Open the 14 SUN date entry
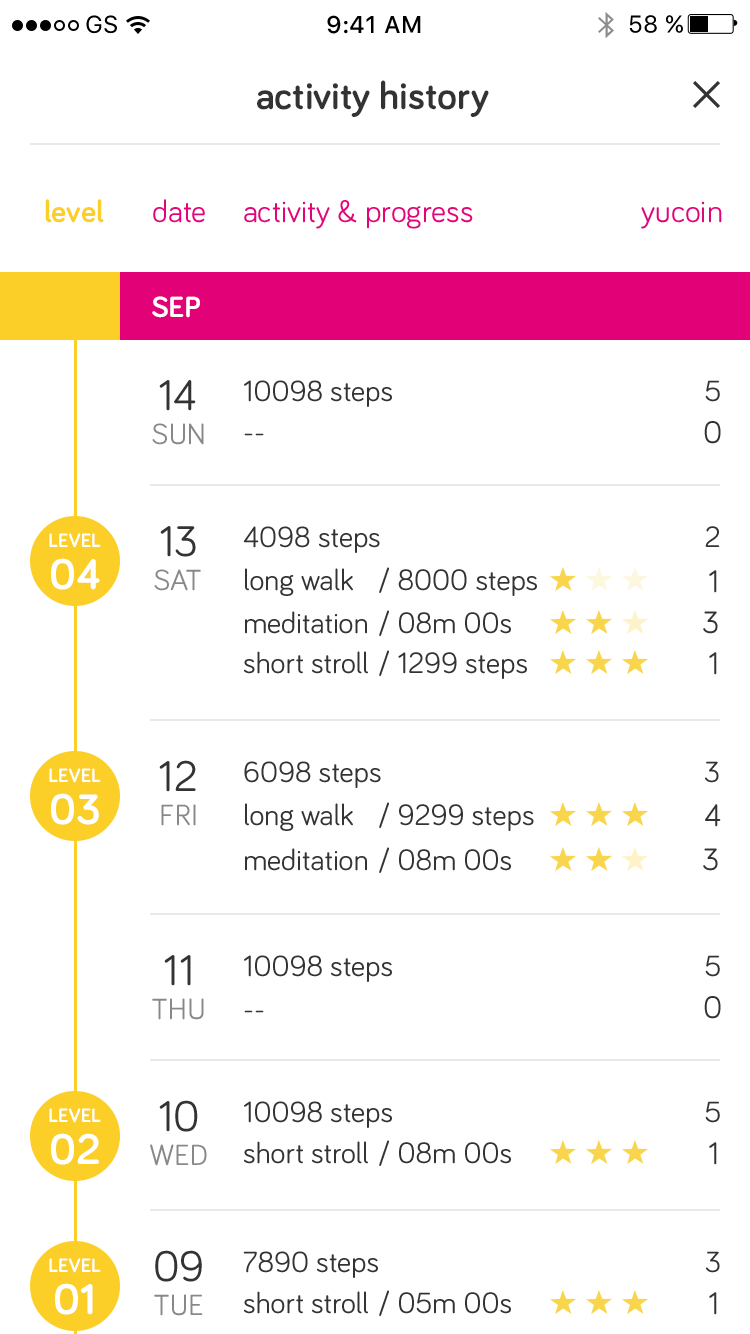Screen dimensions: 750x1334 pyautogui.click(x=178, y=411)
